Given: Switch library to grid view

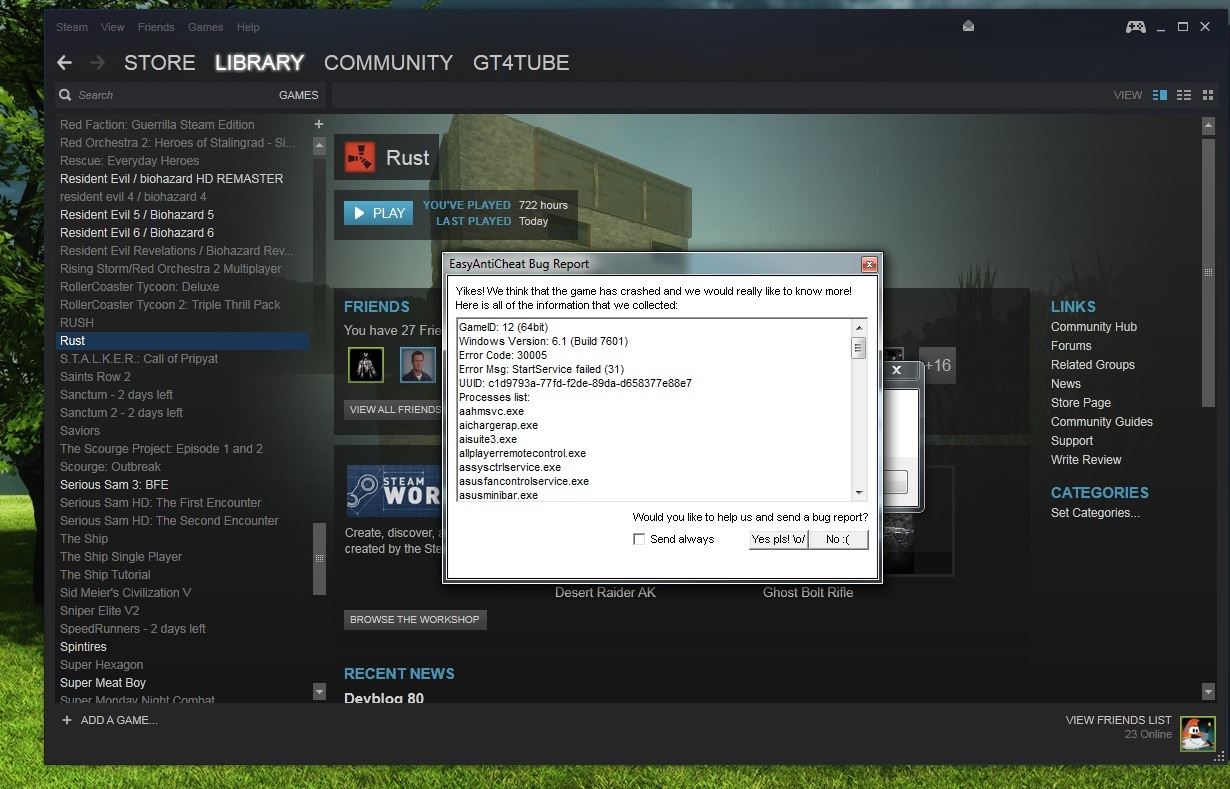Looking at the screenshot, I should [1208, 95].
